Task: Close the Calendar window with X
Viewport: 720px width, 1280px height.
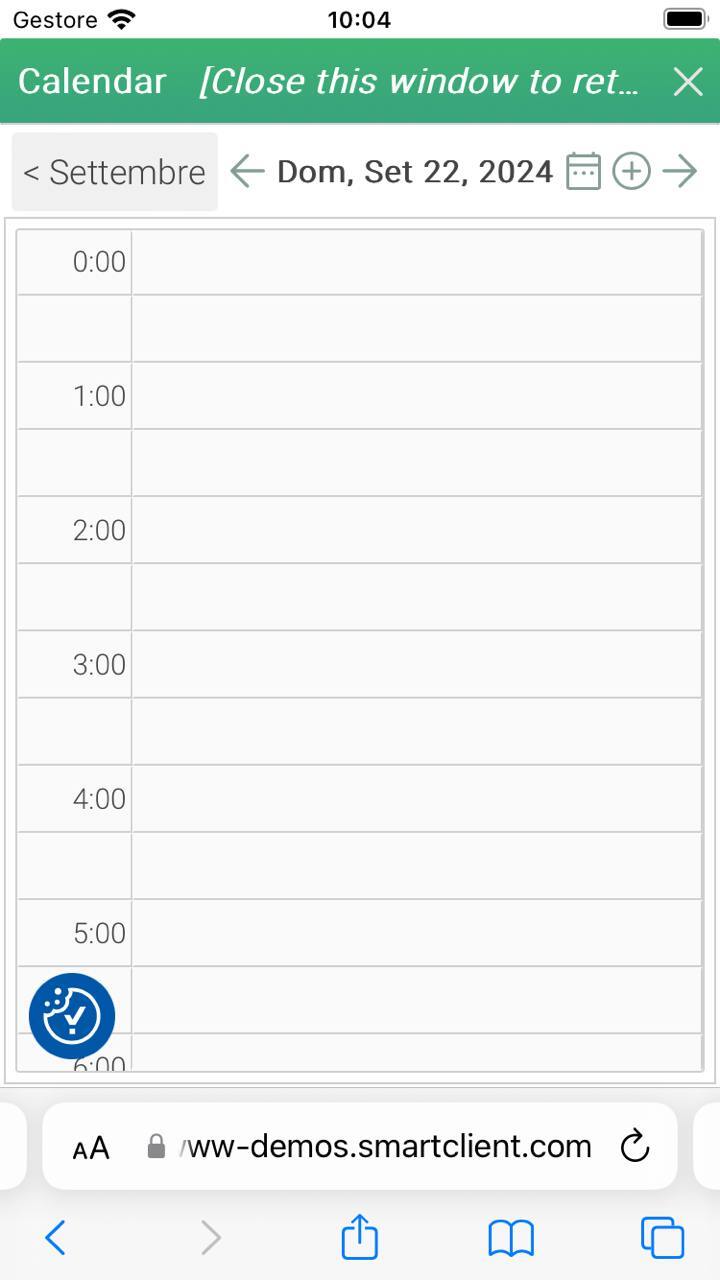Action: click(x=688, y=81)
